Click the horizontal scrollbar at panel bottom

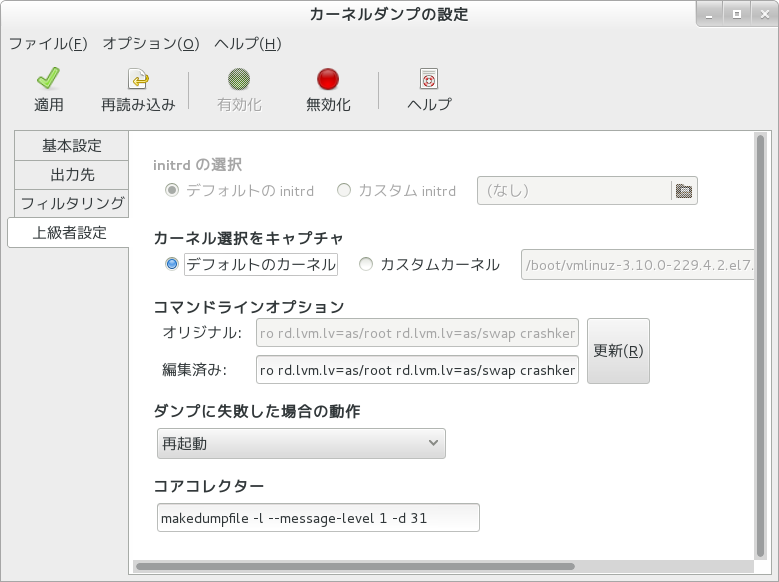tap(440, 566)
